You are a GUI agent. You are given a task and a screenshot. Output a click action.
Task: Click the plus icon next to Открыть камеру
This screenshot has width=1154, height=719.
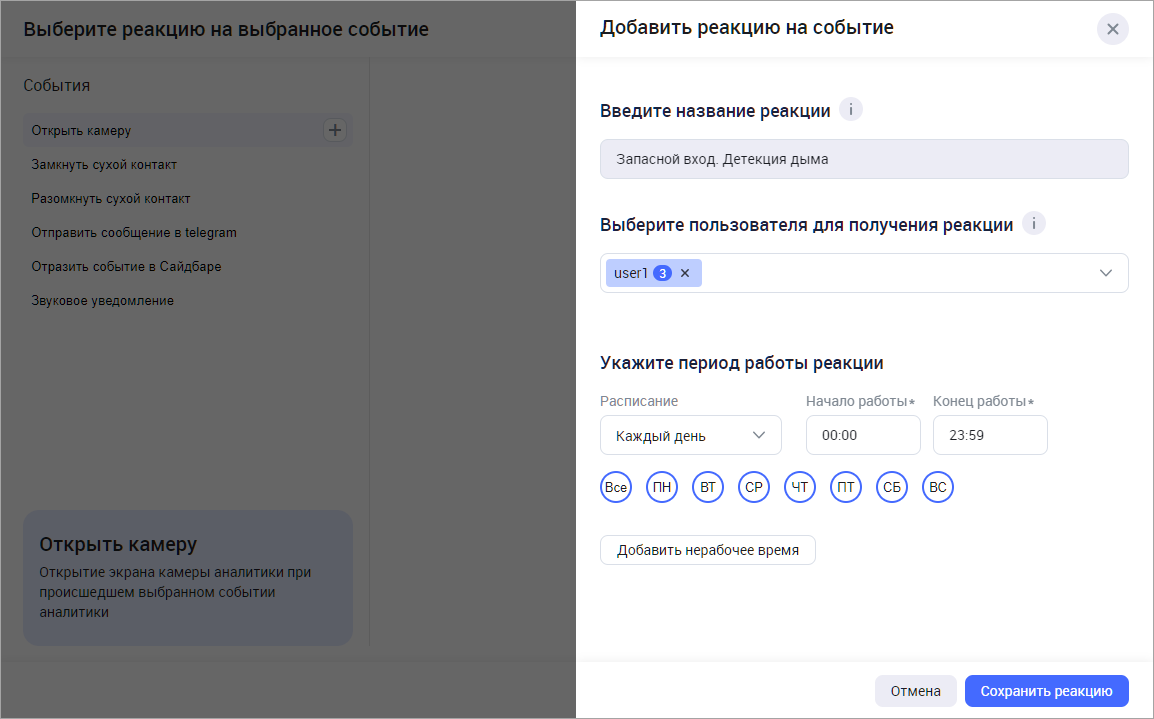coord(335,130)
